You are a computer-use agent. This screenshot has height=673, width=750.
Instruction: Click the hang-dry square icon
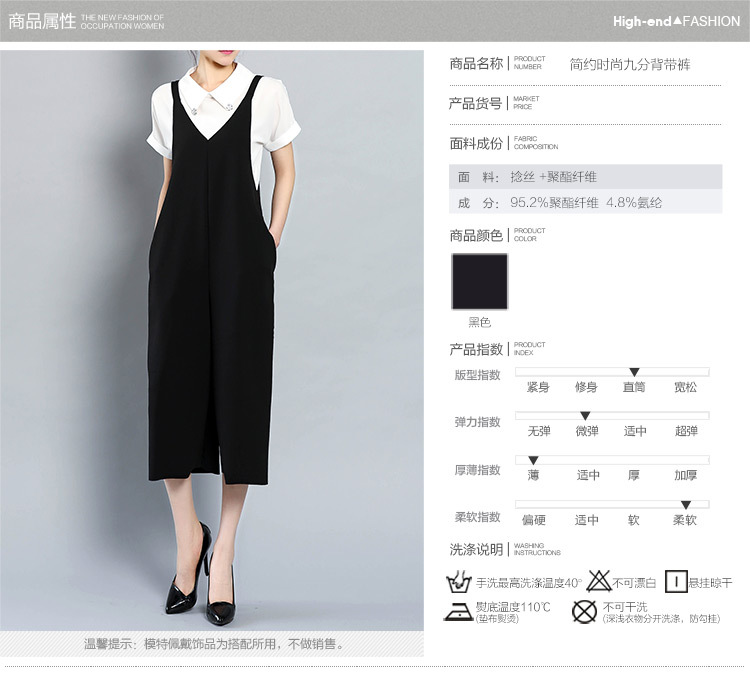(x=676, y=581)
